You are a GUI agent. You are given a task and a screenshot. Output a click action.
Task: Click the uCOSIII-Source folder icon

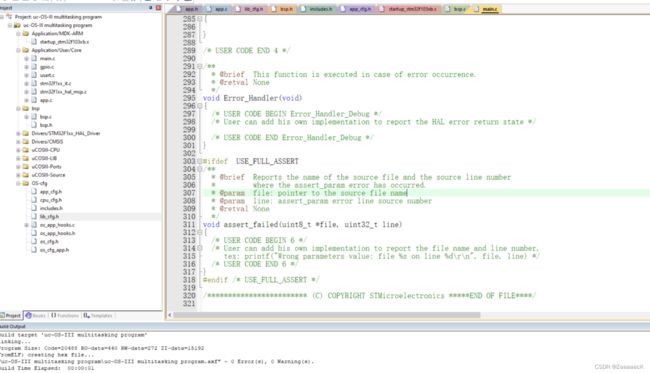(x=26, y=175)
